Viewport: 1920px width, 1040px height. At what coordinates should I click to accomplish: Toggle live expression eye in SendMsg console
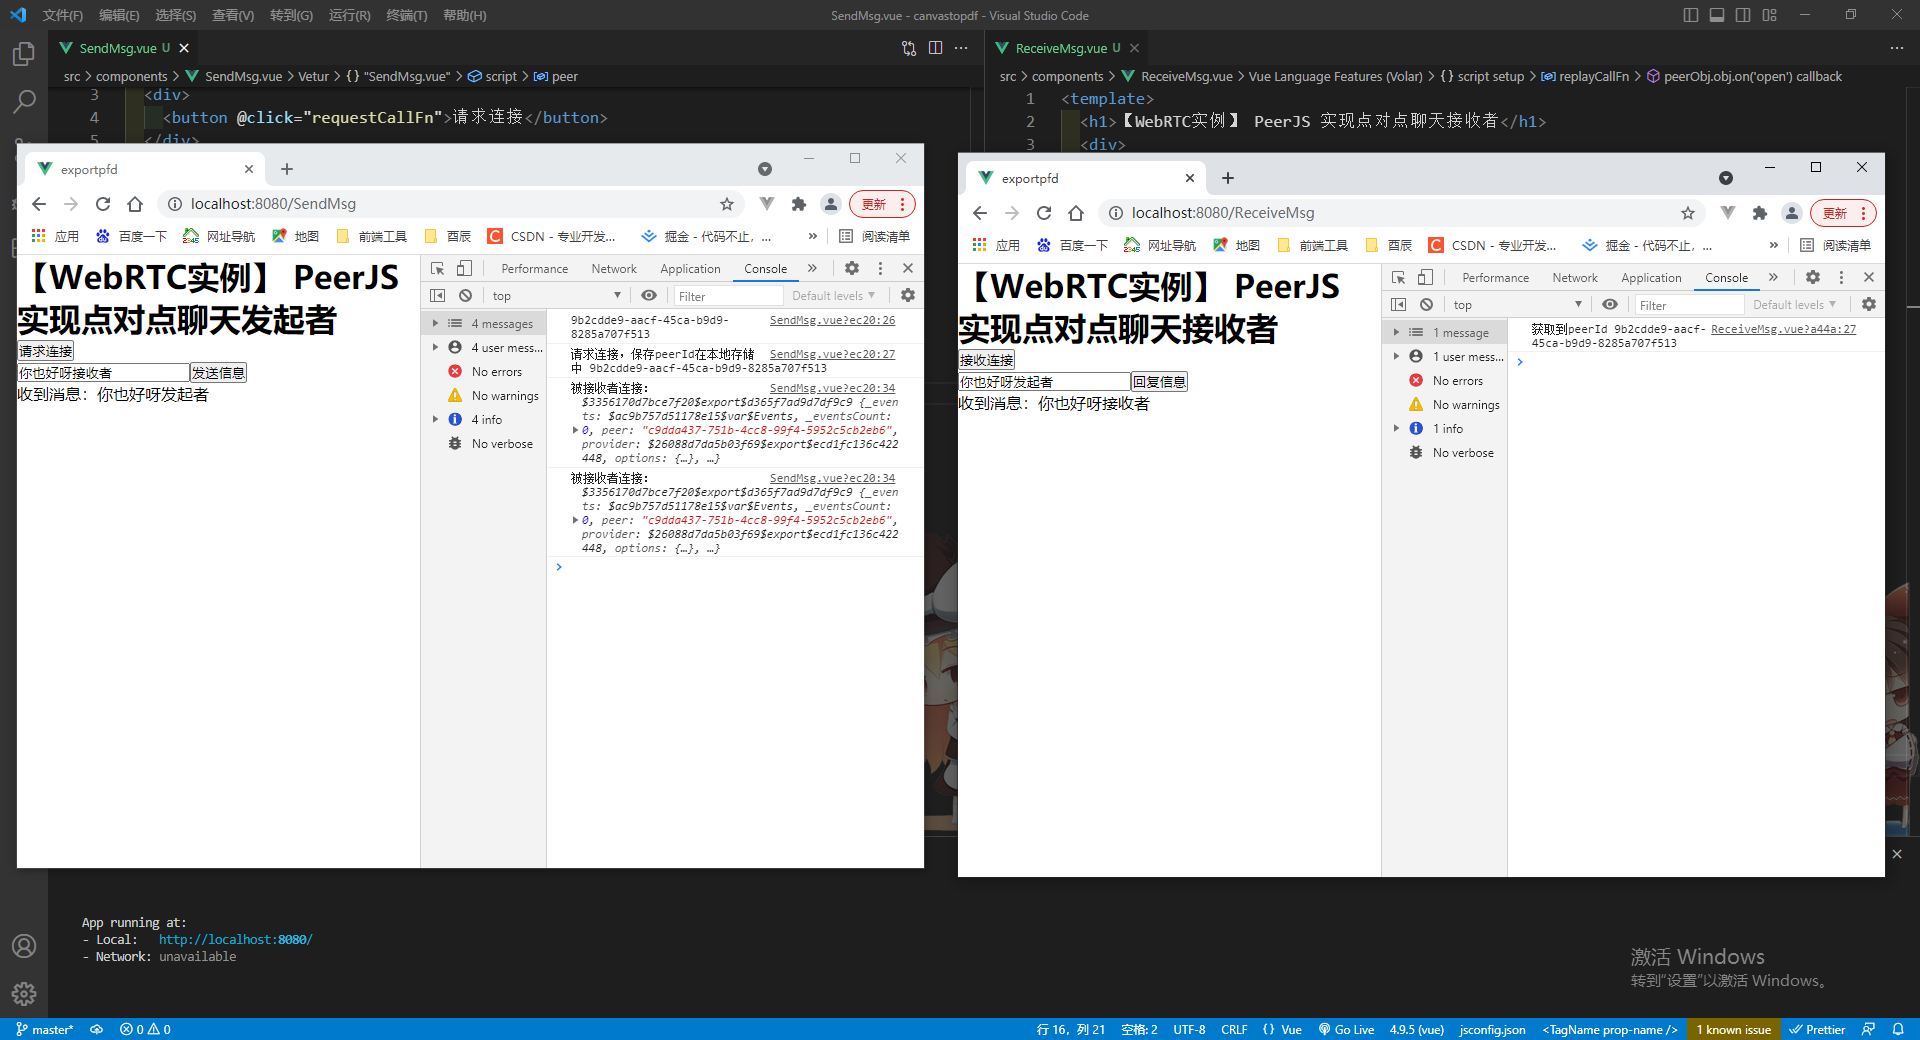pyautogui.click(x=649, y=296)
